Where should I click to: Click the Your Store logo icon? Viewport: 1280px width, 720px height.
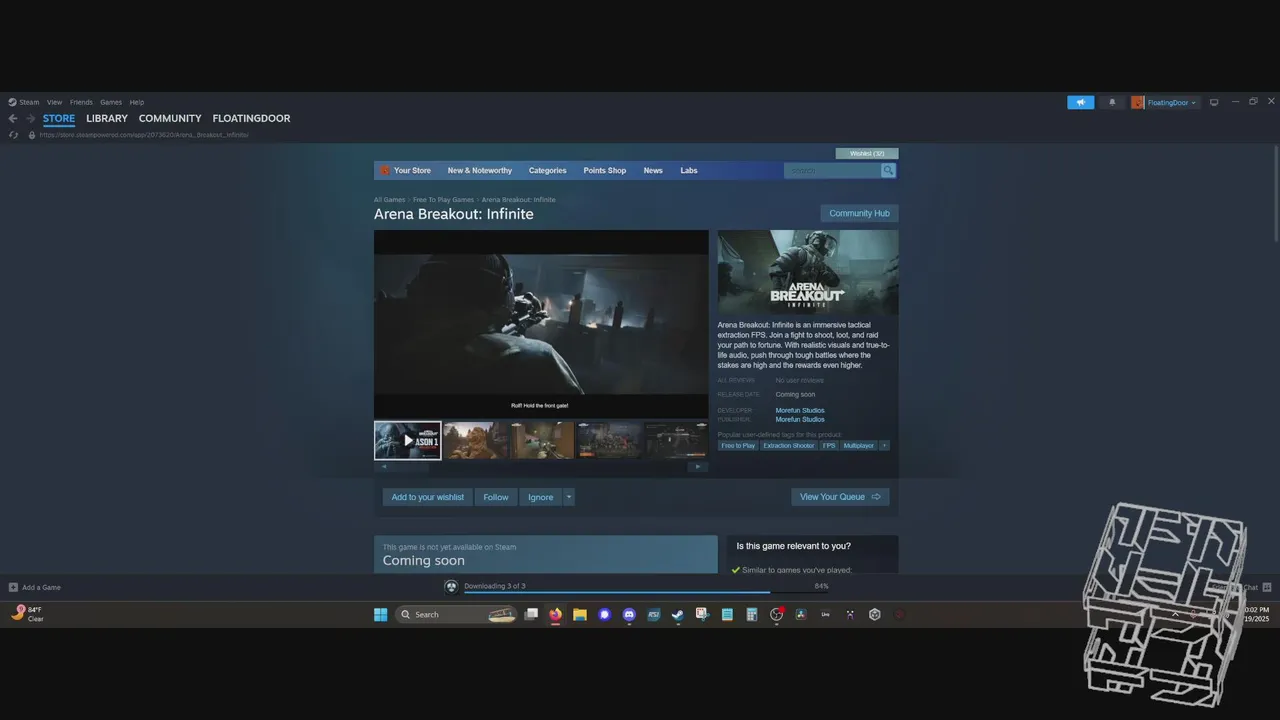point(385,170)
